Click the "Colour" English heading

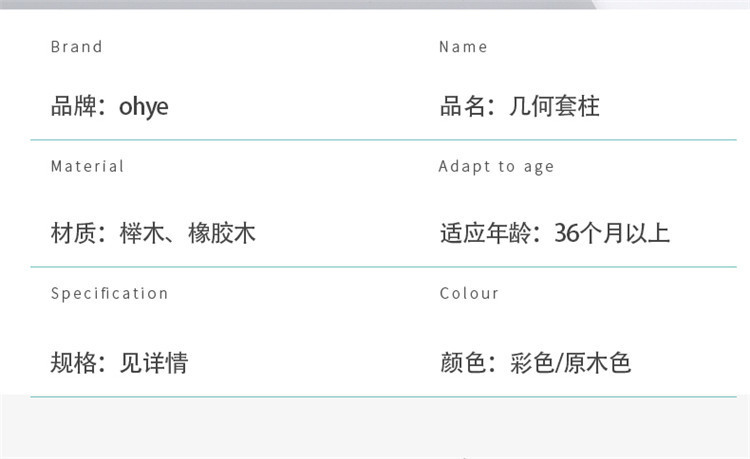click(x=469, y=294)
